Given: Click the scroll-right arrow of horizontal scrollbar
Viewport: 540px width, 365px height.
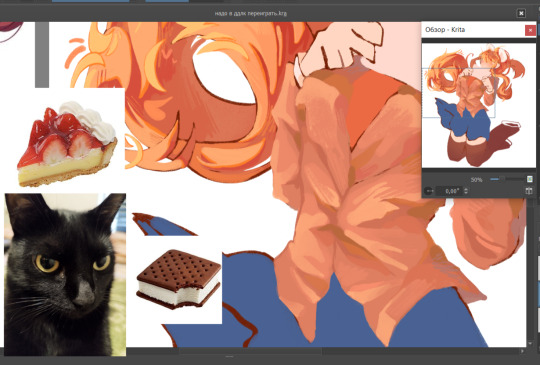Looking at the screenshot, I should [523, 351].
